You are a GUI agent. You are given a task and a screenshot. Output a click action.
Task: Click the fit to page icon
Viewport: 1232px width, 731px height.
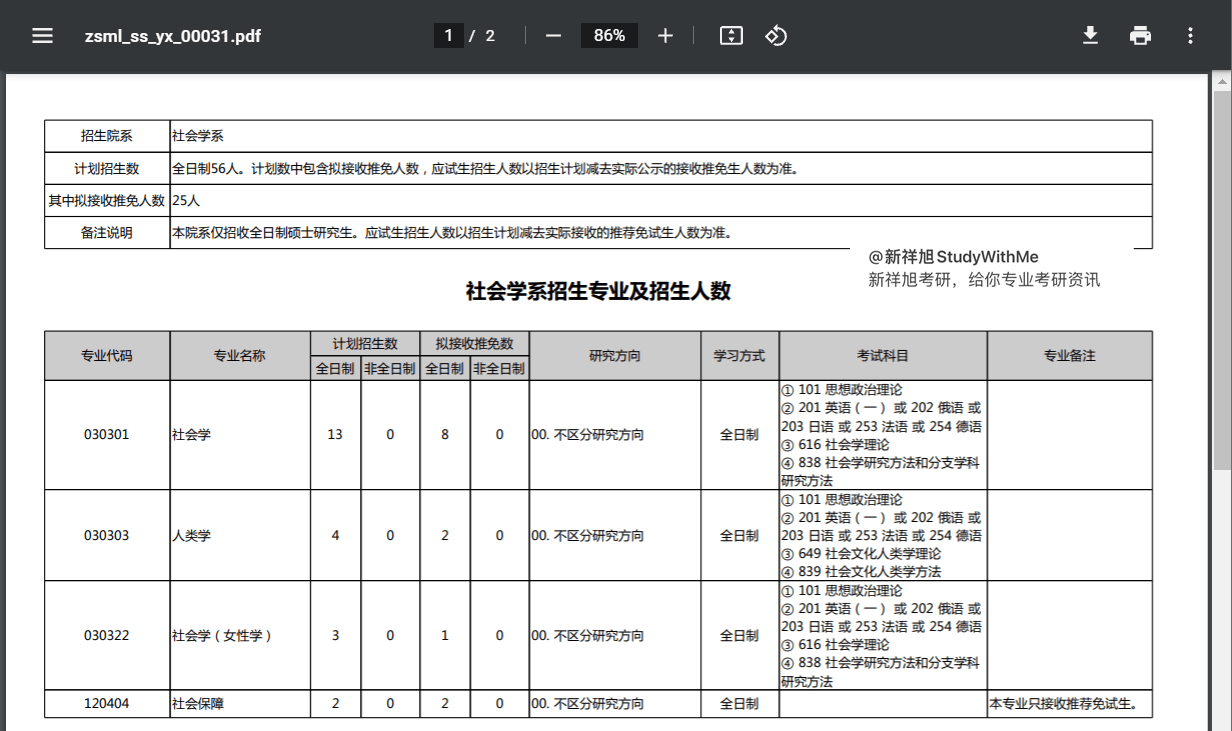(x=731, y=36)
